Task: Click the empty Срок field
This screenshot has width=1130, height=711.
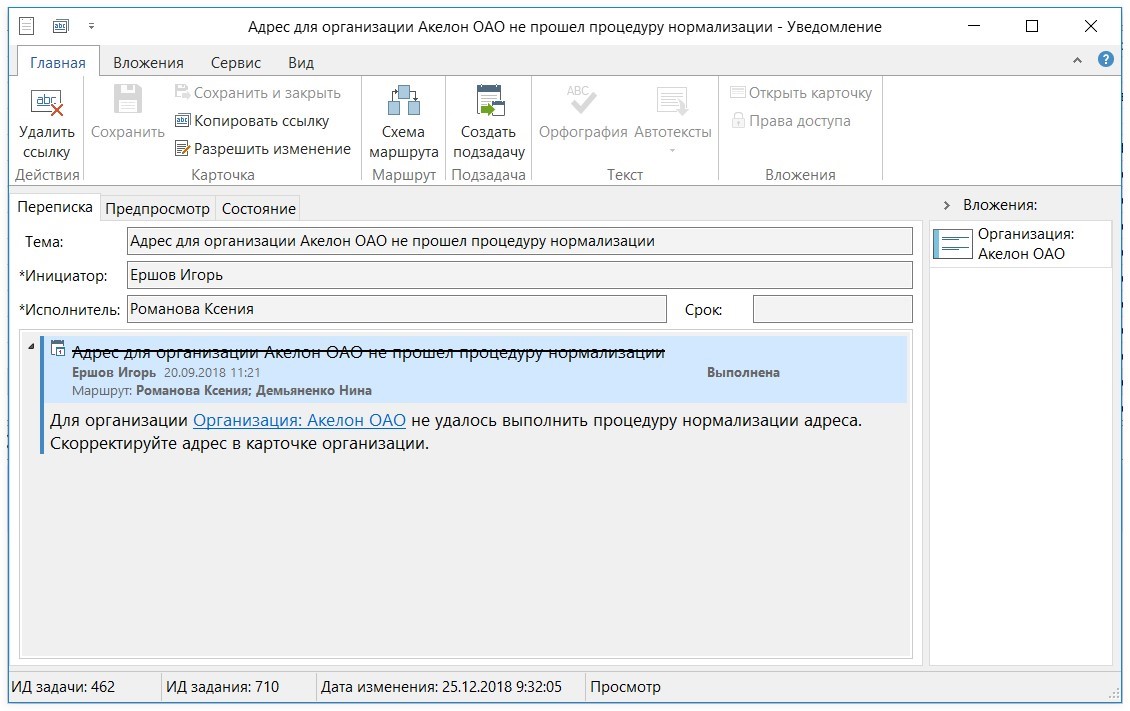Action: coord(832,309)
